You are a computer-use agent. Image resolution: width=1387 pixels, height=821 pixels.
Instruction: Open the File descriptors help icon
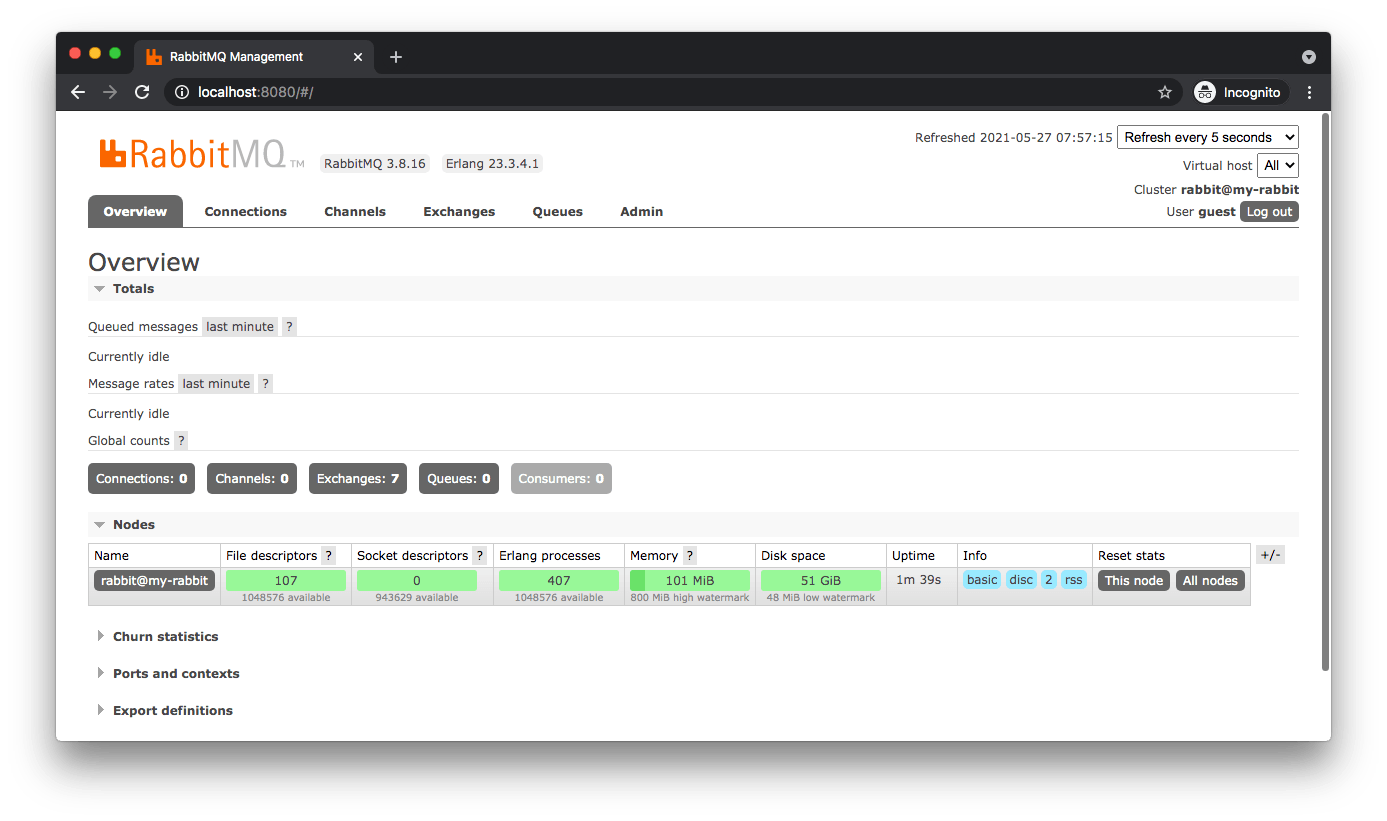click(x=329, y=555)
